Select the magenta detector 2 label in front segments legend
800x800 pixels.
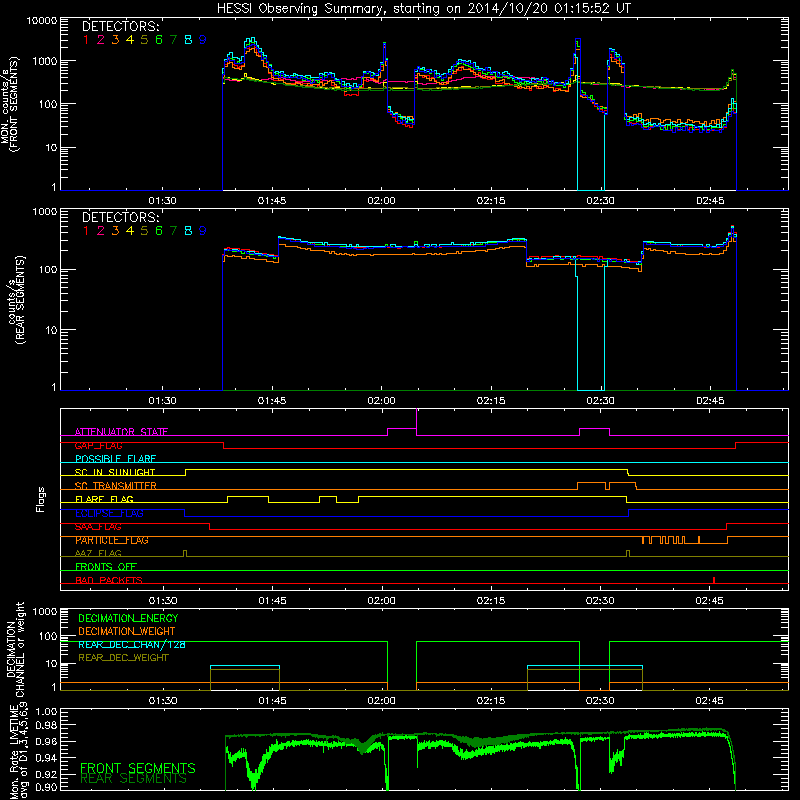[101, 40]
